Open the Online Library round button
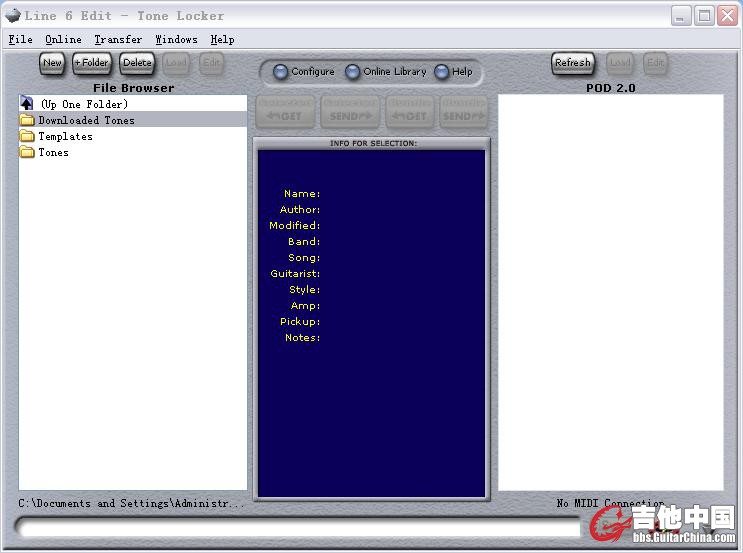The height and width of the screenshot is (553, 743). click(x=352, y=72)
